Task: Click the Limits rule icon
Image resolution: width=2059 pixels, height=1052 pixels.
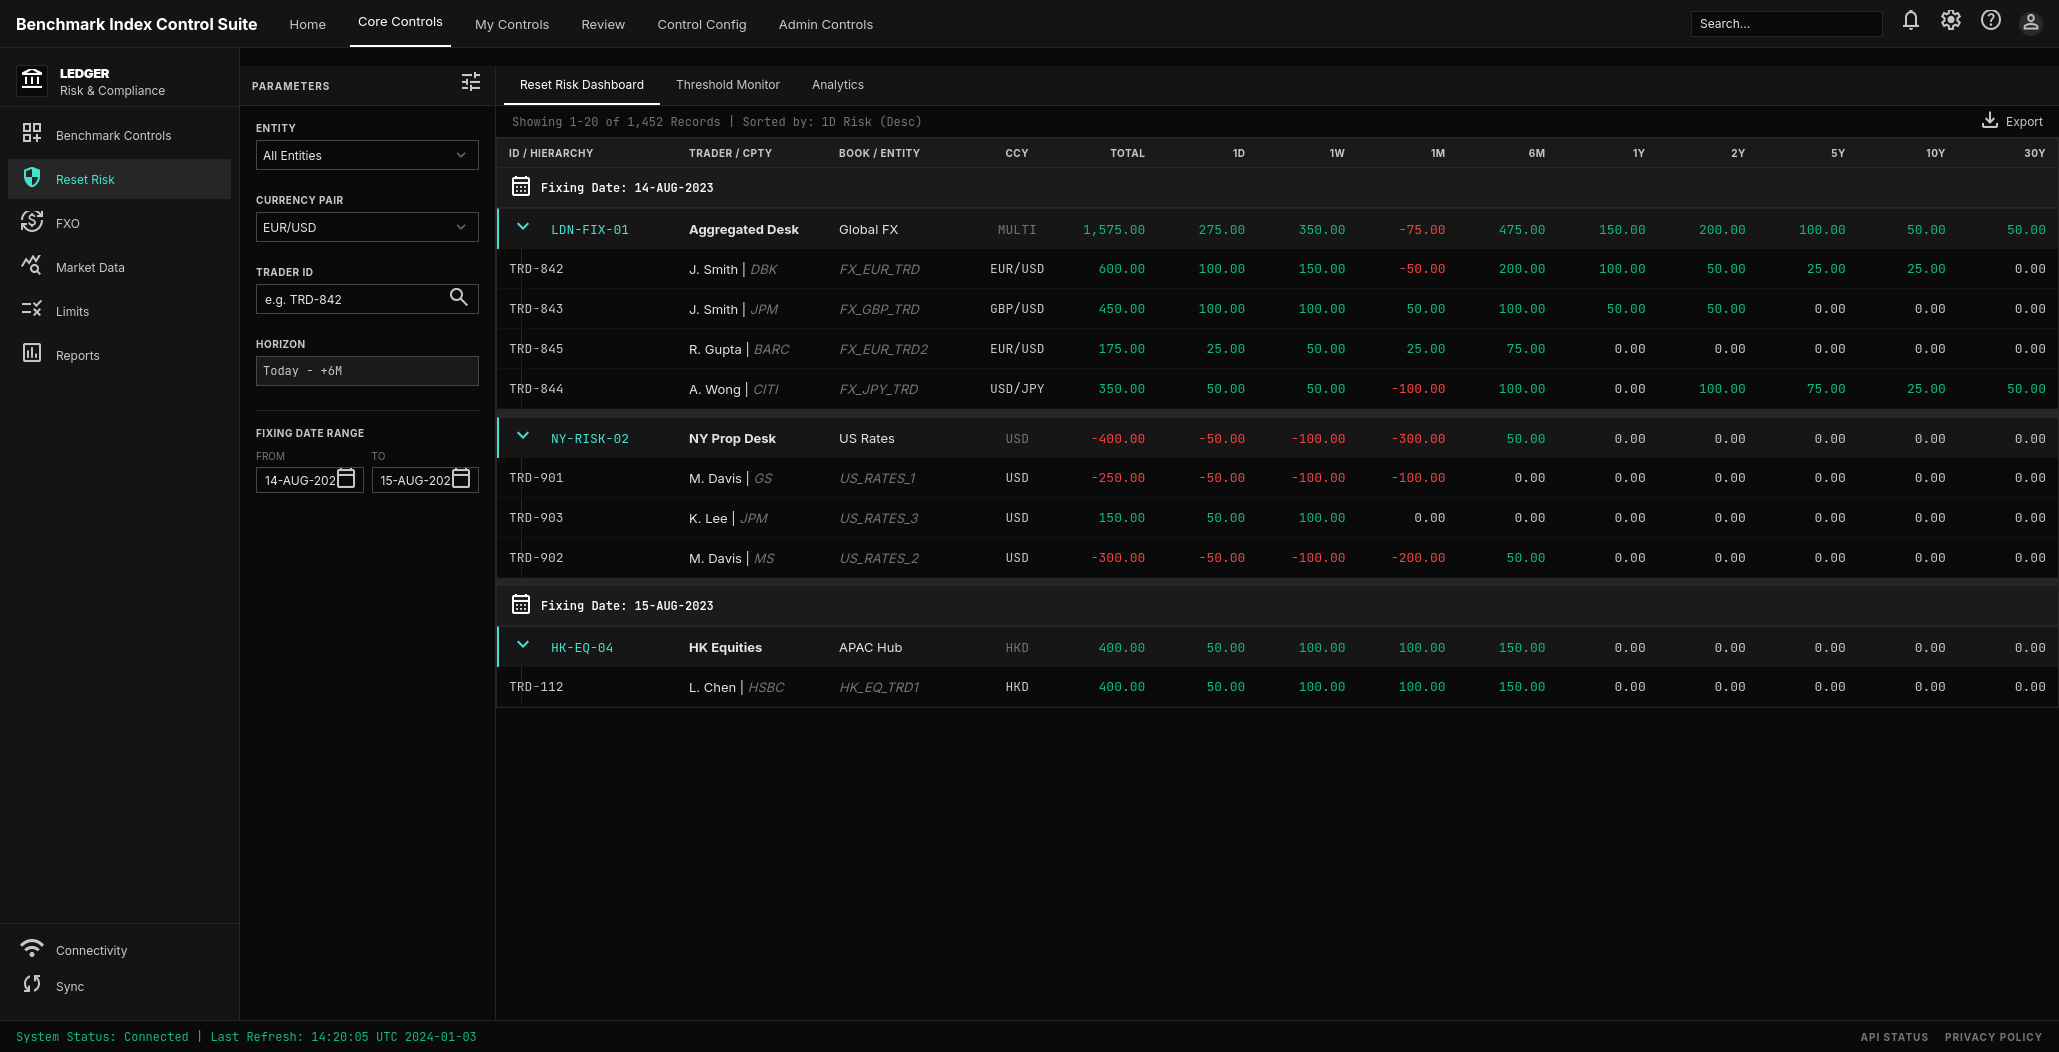Action: click(32, 309)
